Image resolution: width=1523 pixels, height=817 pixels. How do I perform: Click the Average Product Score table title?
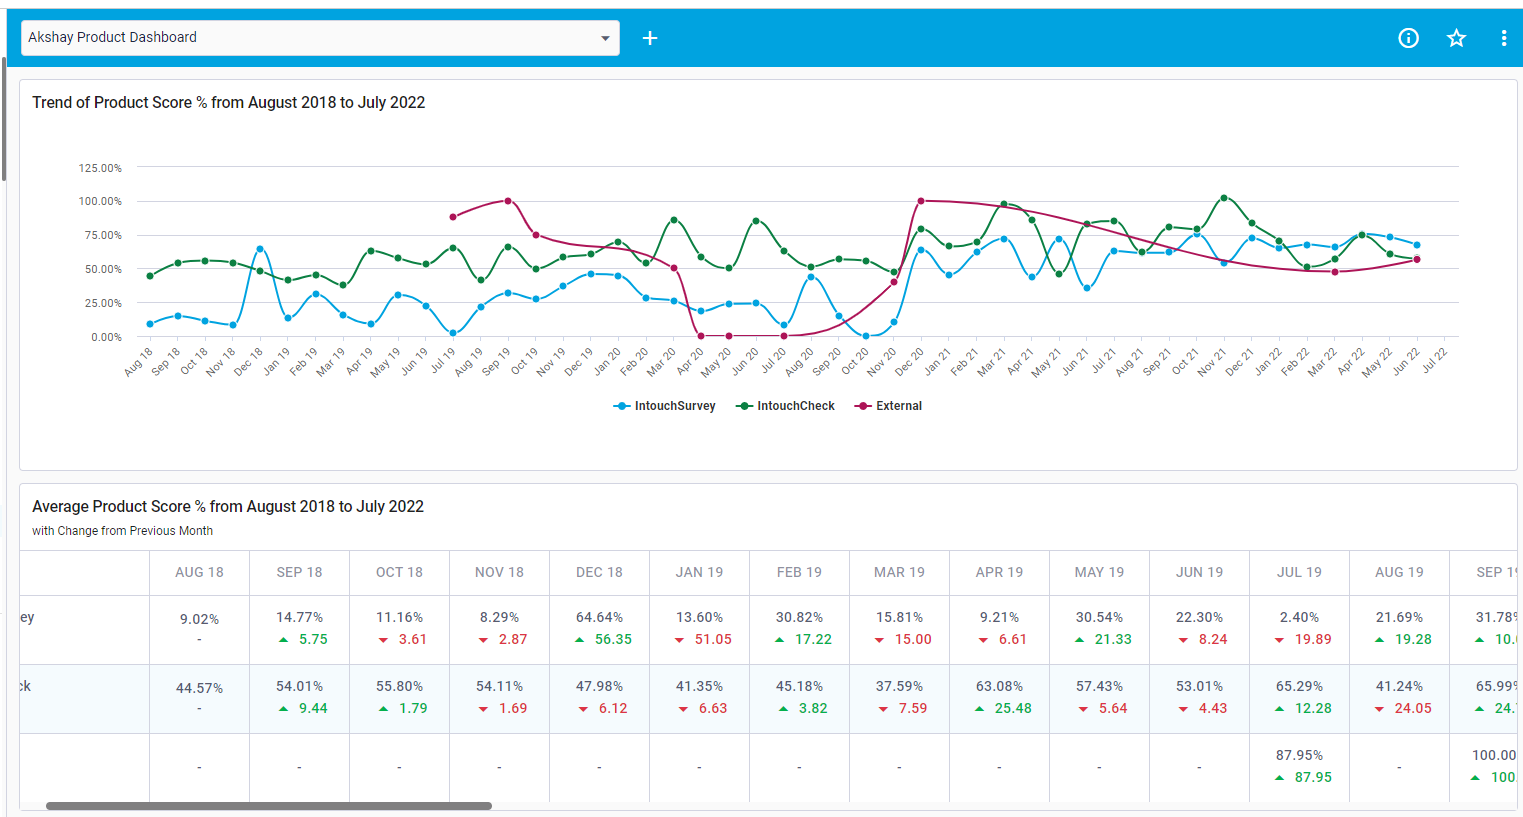(228, 506)
